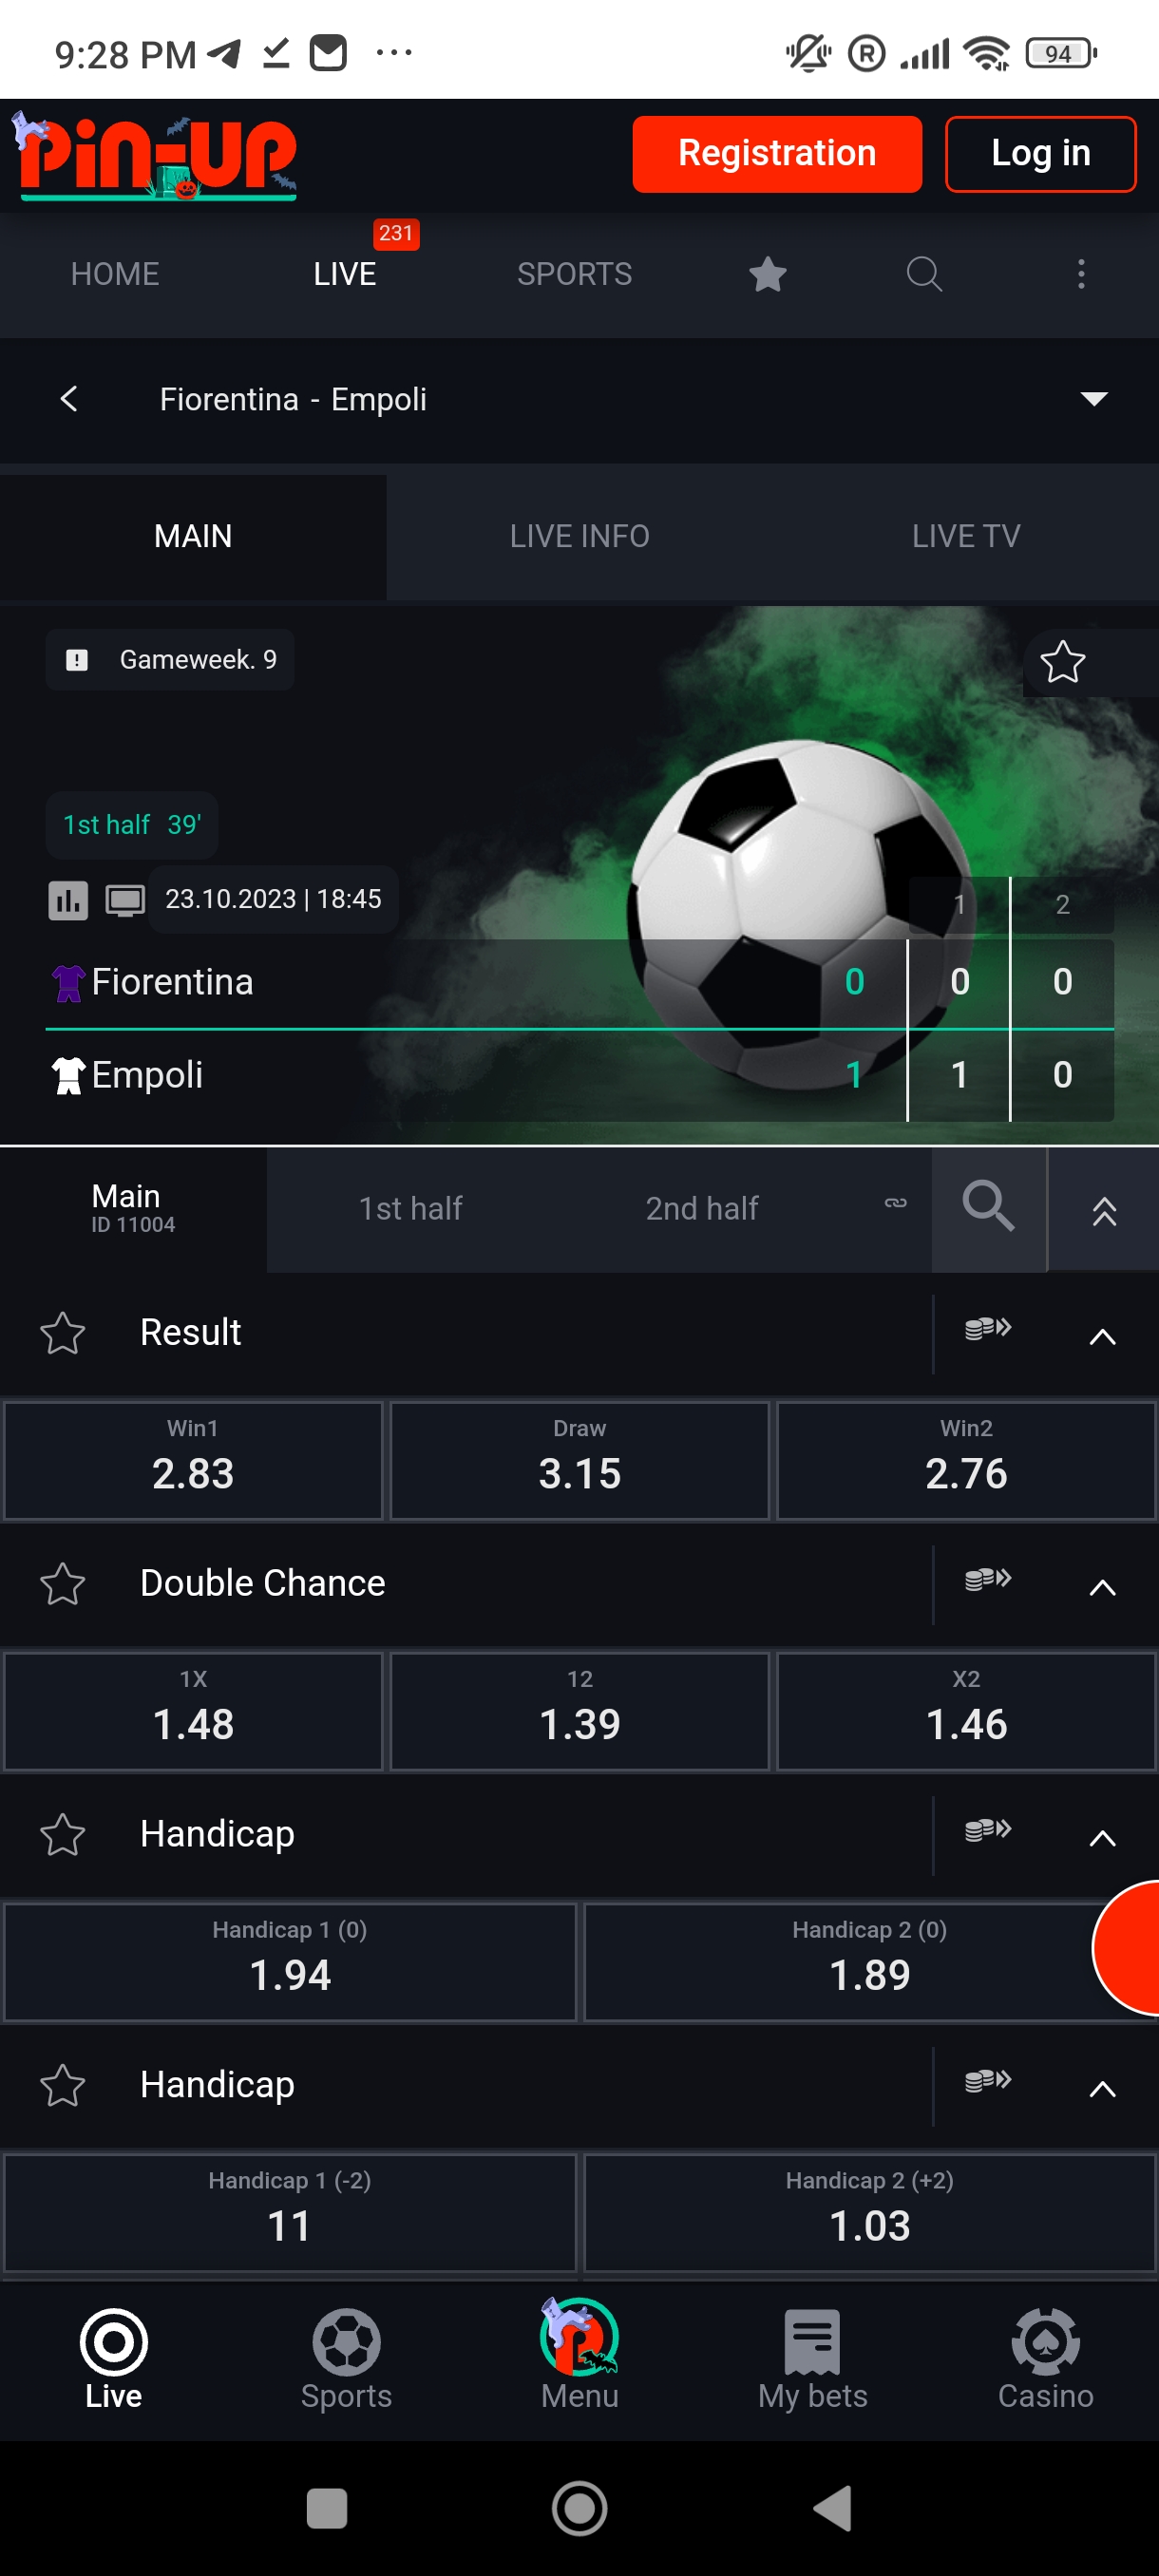The height and width of the screenshot is (2576, 1159).
Task: Switch to the LIVE INFO tab
Action: tap(579, 537)
